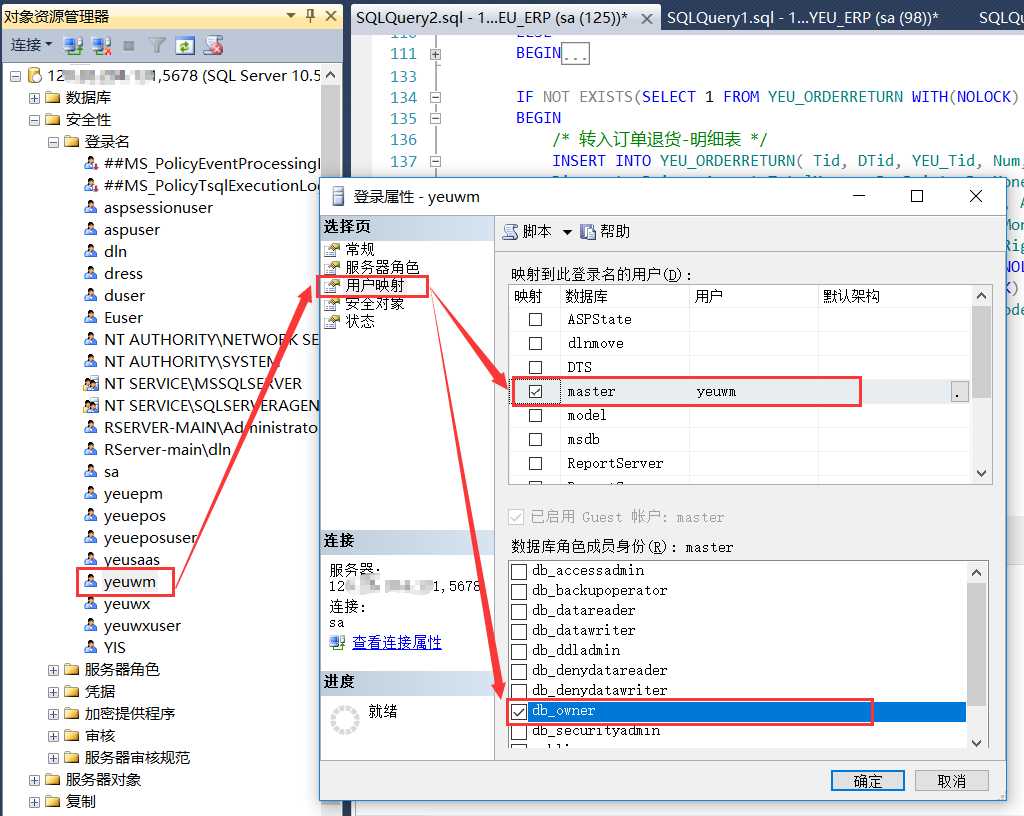The image size is (1024, 816).
Task: Open the 安全对象 page
Action: tap(375, 304)
